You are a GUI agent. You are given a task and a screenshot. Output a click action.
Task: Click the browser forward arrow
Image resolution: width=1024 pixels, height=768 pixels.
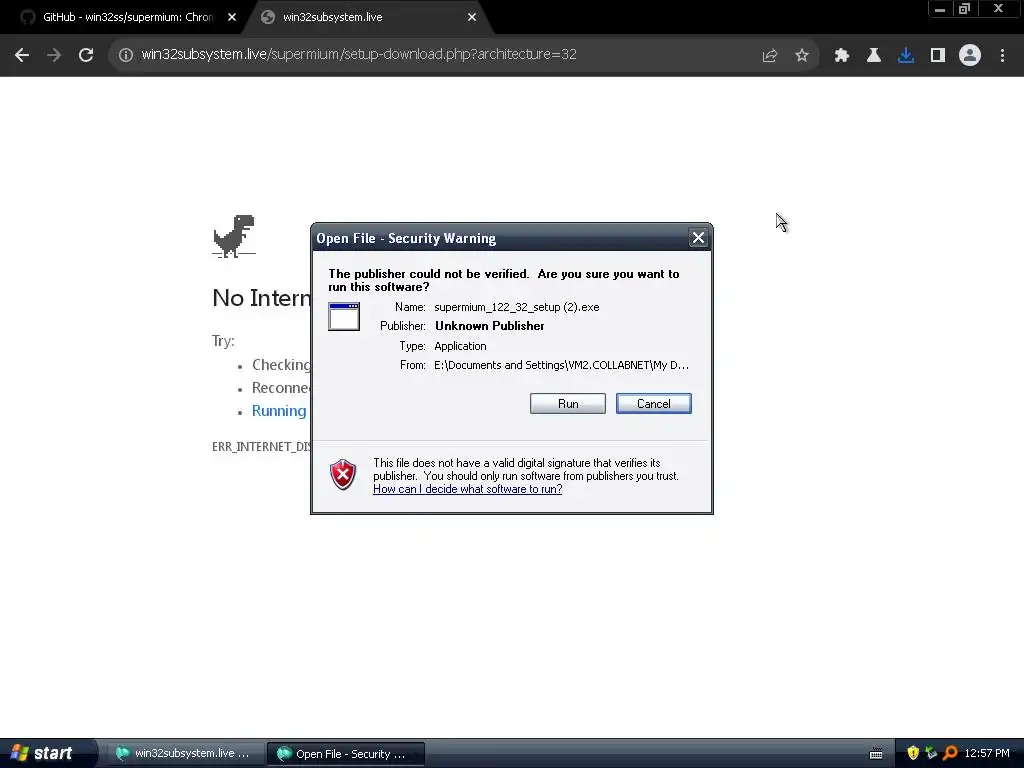coord(54,55)
